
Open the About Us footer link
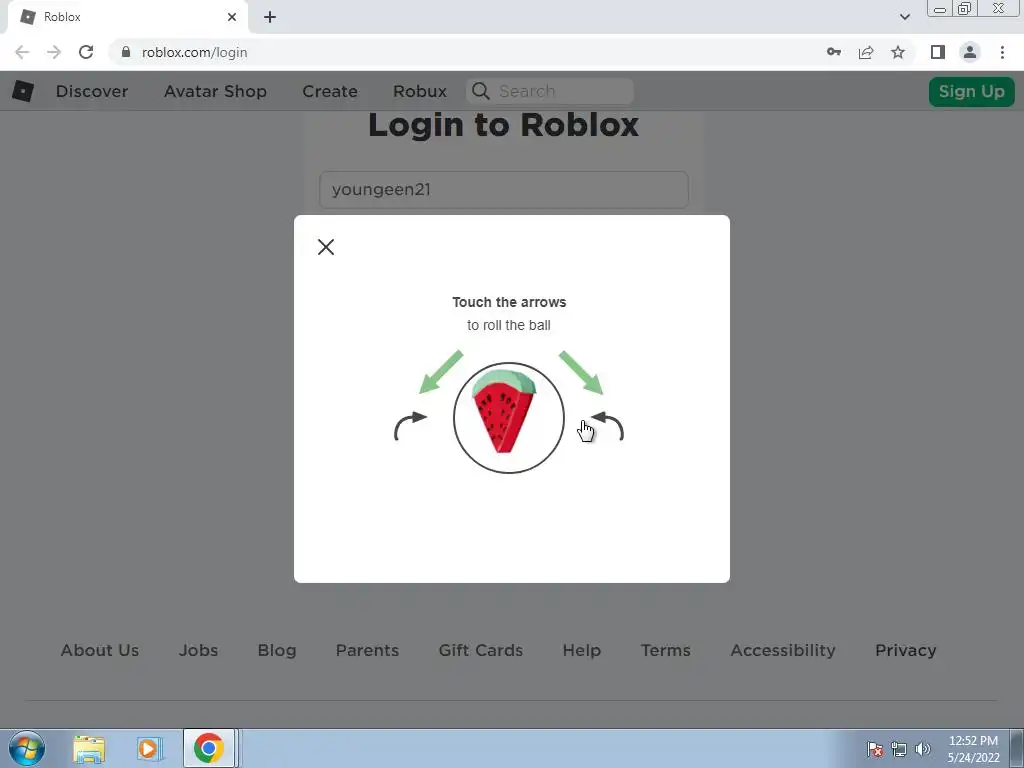coord(100,650)
